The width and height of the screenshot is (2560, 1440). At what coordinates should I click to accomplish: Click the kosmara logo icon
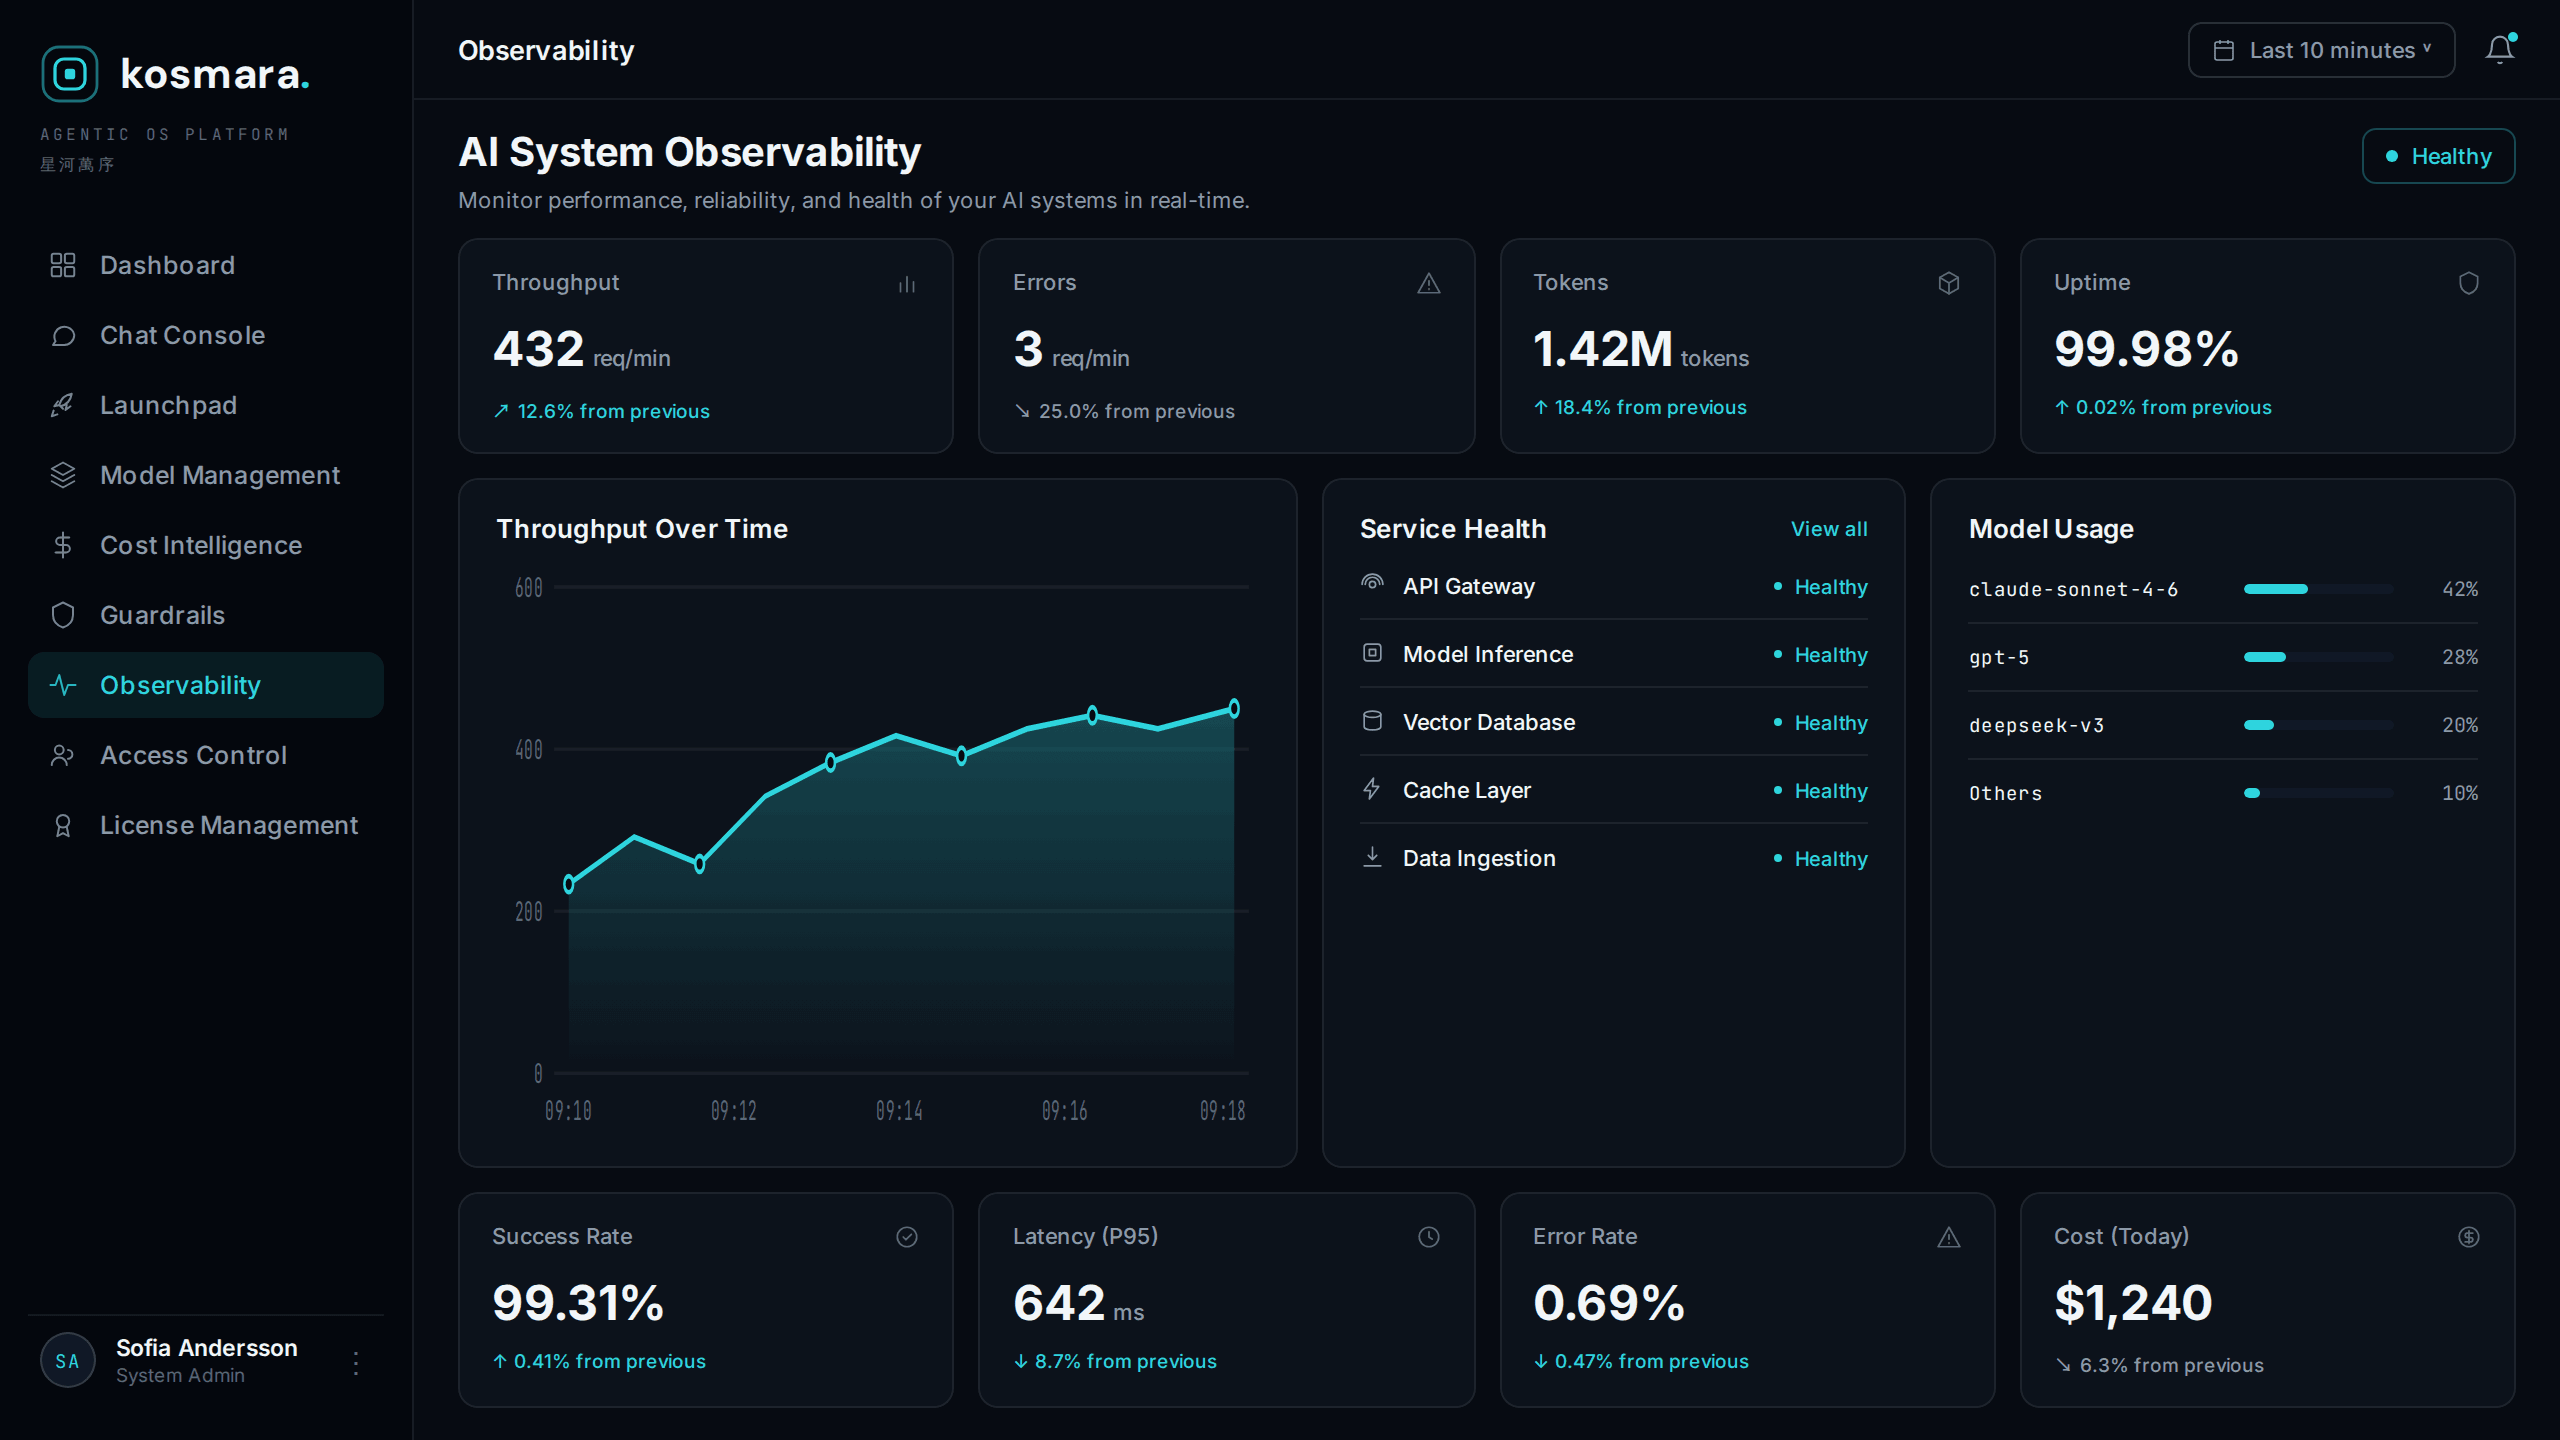tap(70, 74)
